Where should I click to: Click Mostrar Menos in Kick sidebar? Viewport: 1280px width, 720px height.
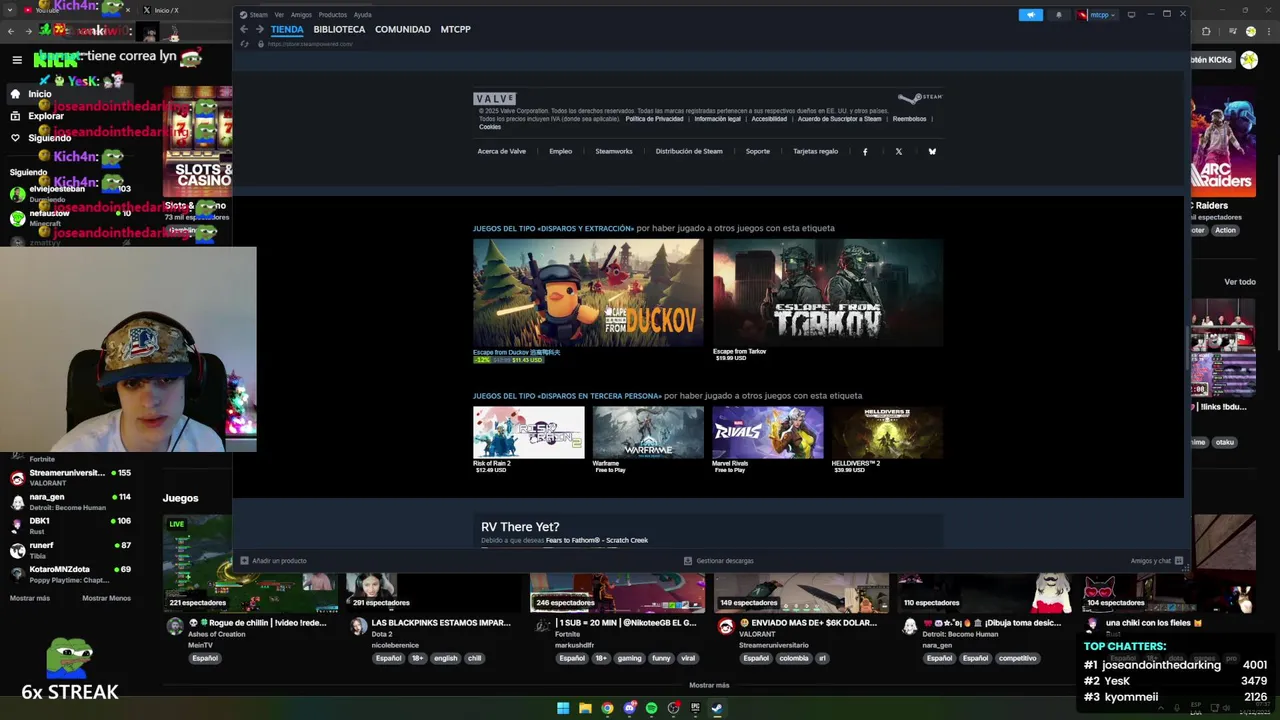[x=106, y=598]
